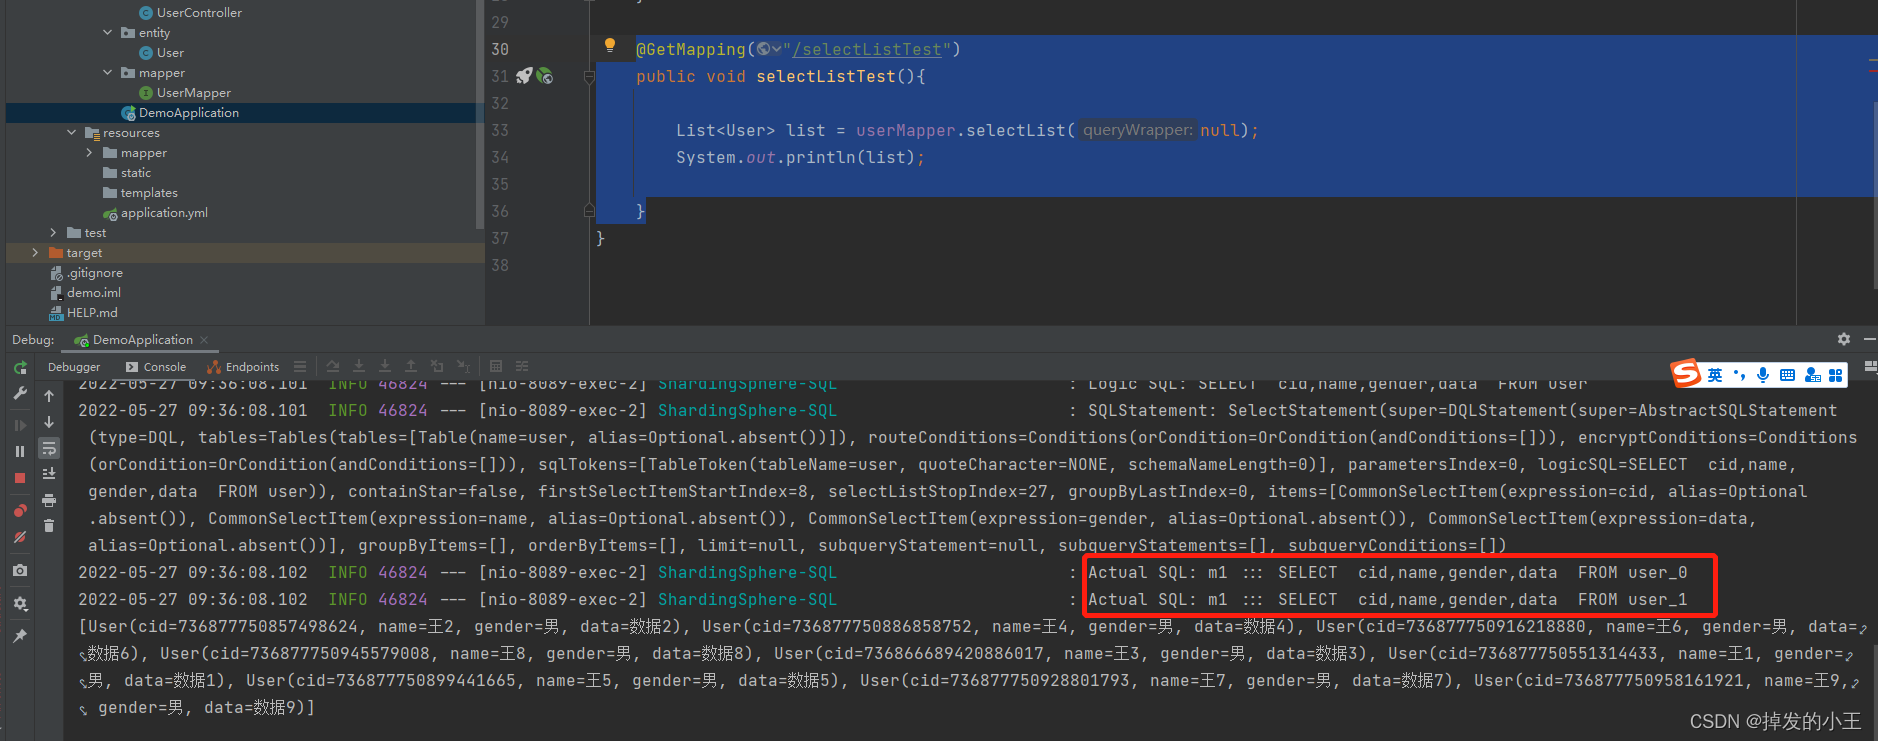Expand the resources mapper folder
This screenshot has width=1878, height=741.
coord(90,152)
